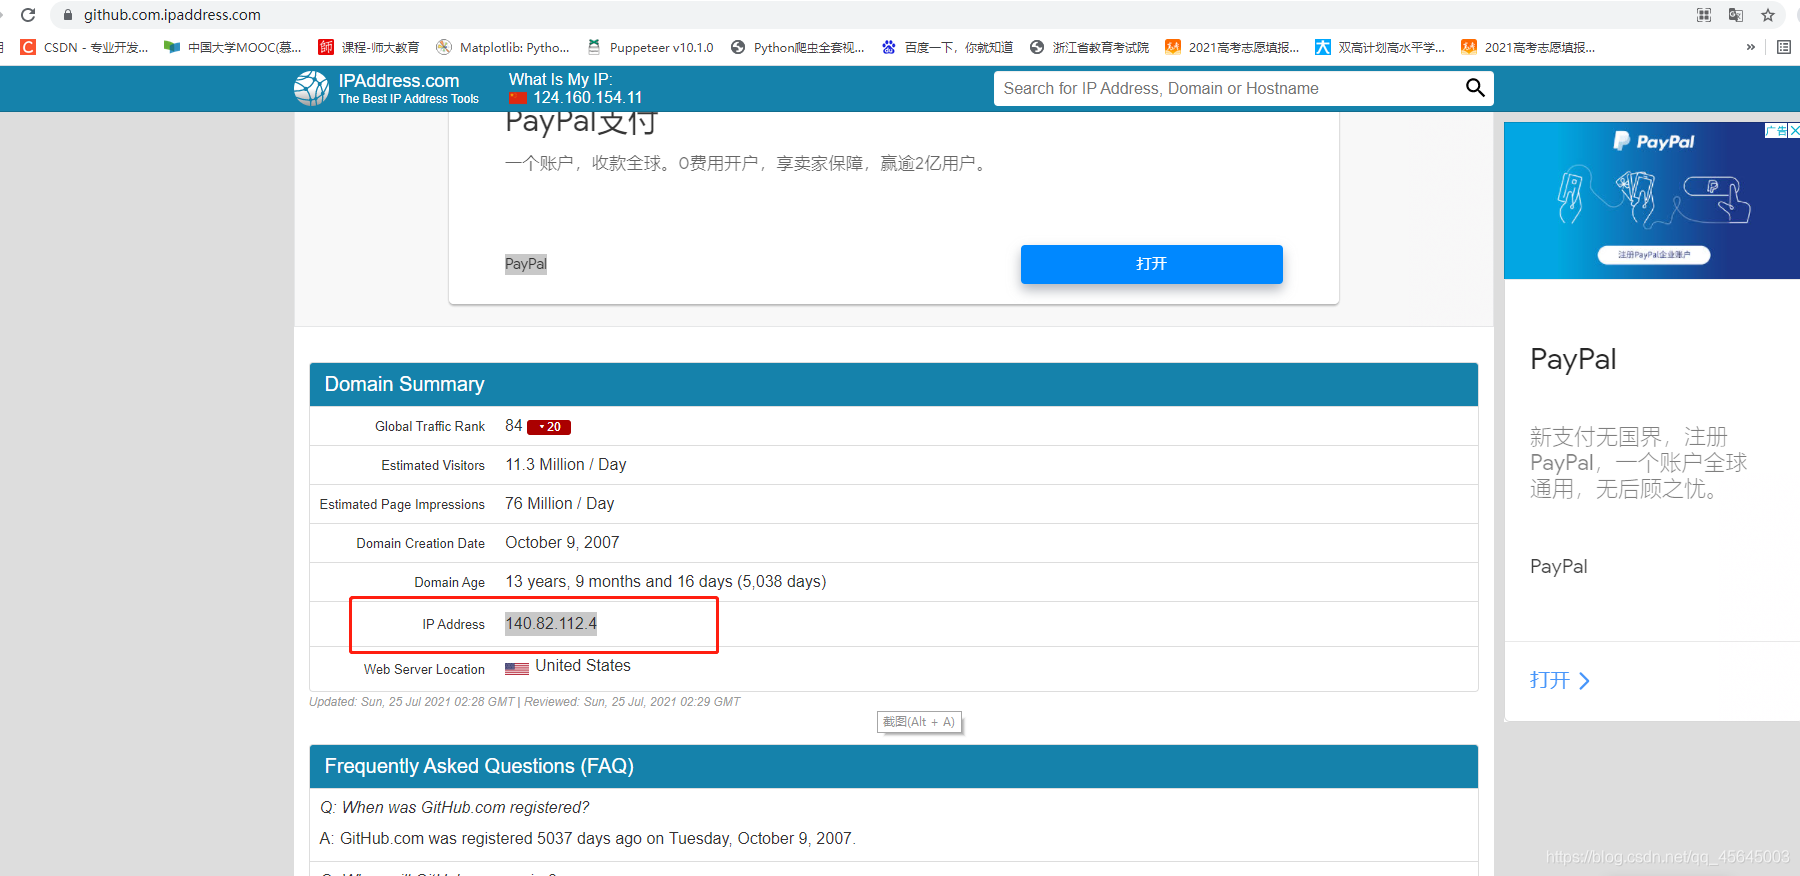Show more bookmarks with the chevron

[x=1750, y=47]
